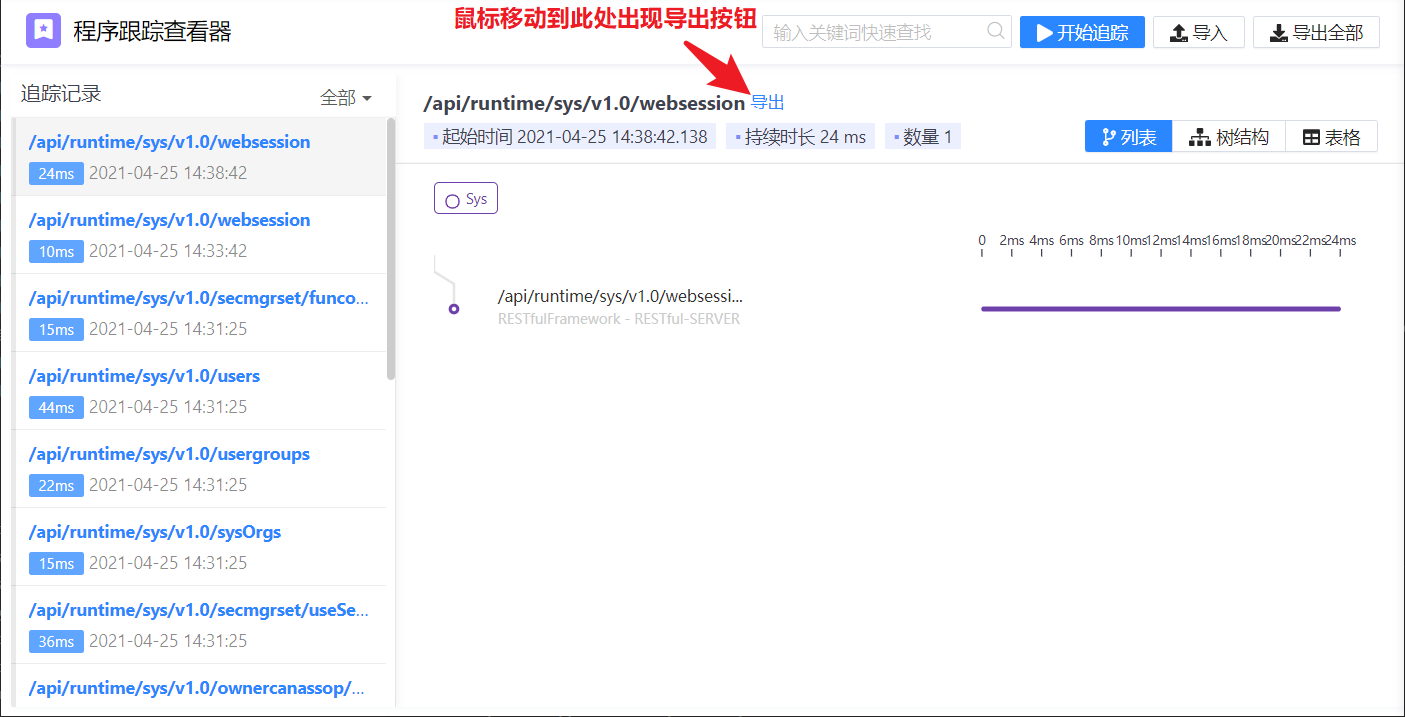Click the /api/runtime/sys/v1.0/websession detail heading
The image size is (1405, 717).
click(585, 103)
